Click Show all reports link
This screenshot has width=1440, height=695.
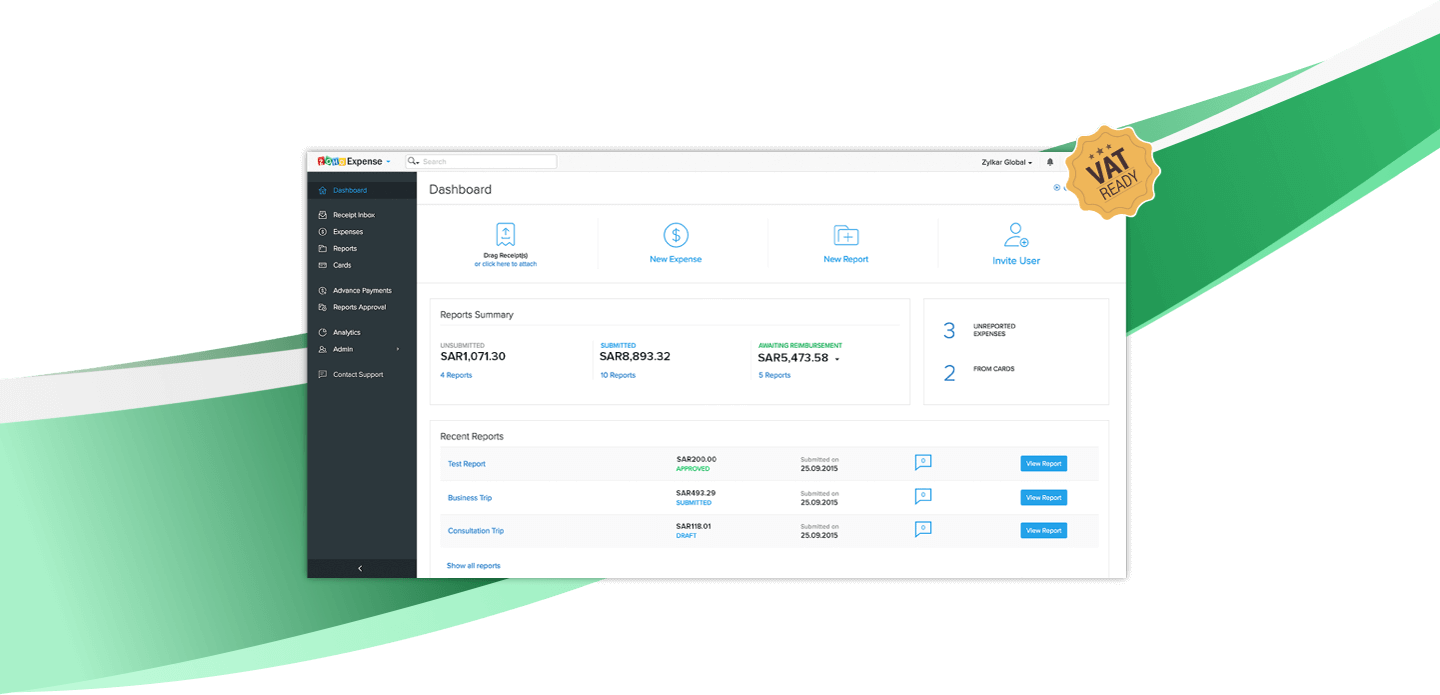coord(474,566)
